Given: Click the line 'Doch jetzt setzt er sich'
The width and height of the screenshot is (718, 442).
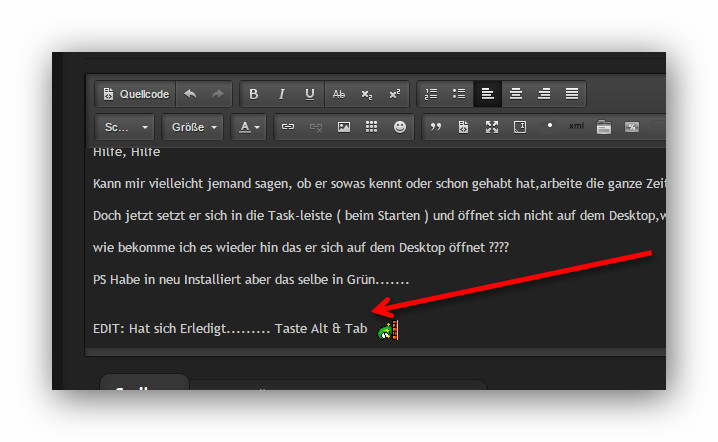Looking at the screenshot, I should [379, 216].
